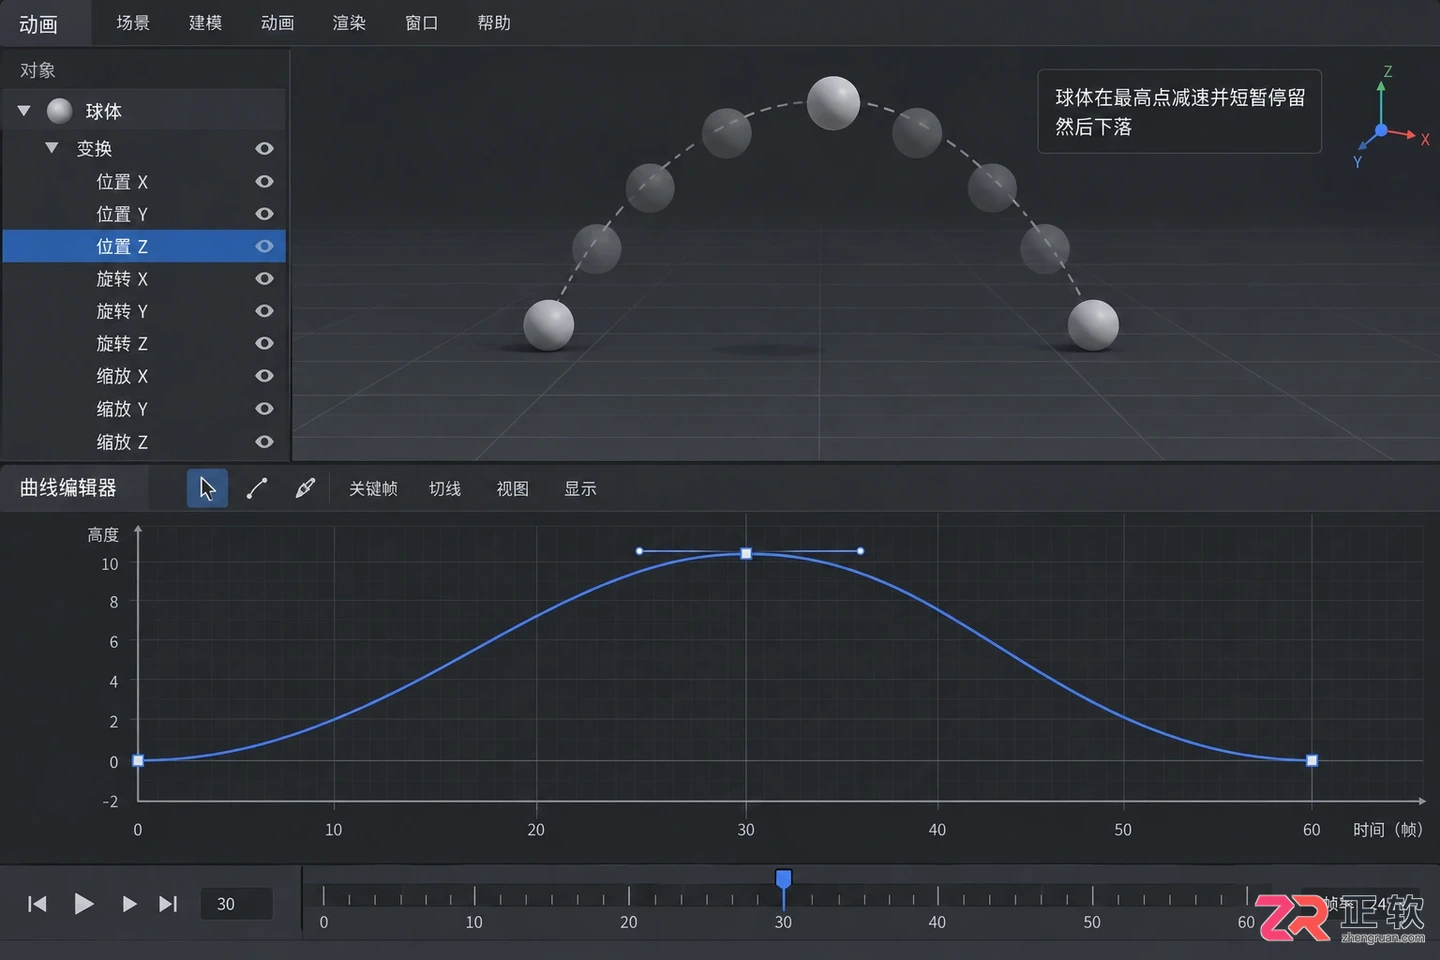Screen dimensions: 1440x960
Task: Collapse the 变换 group
Action: (x=52, y=148)
